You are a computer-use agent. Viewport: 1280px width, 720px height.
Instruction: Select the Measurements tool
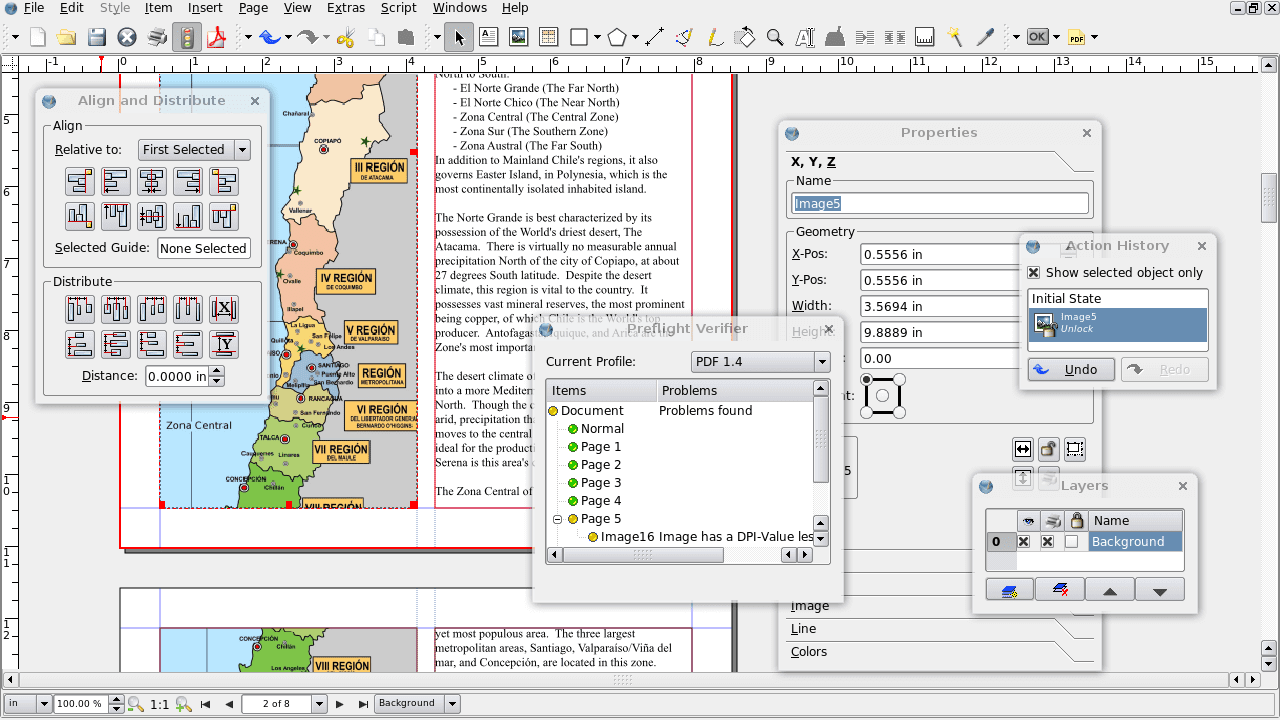(x=925, y=37)
